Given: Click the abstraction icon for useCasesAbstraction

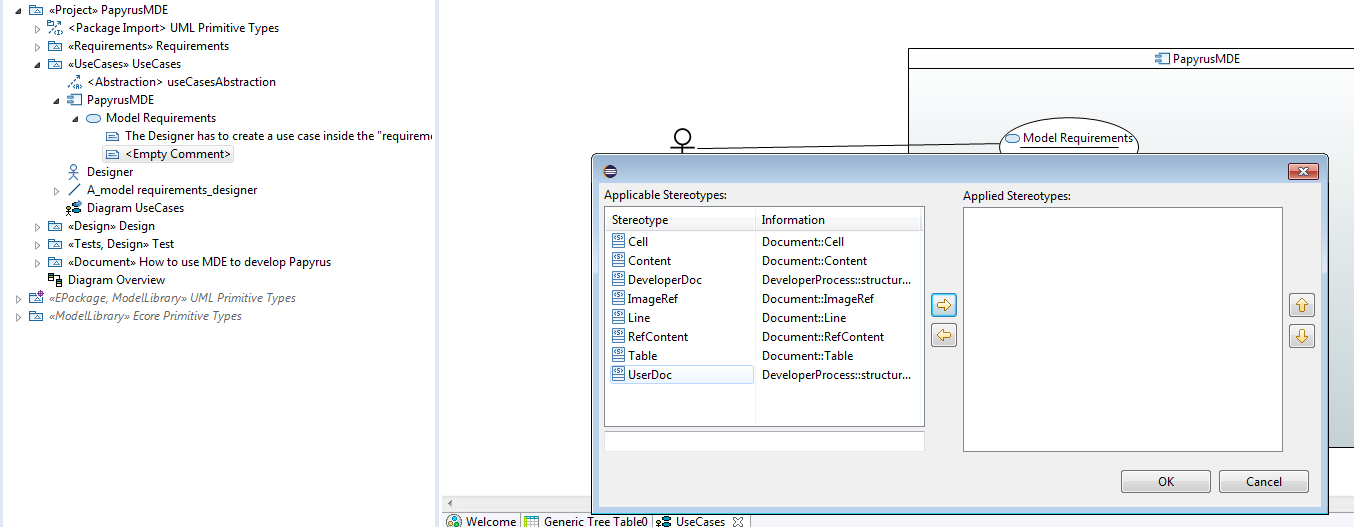Looking at the screenshot, I should pos(74,82).
